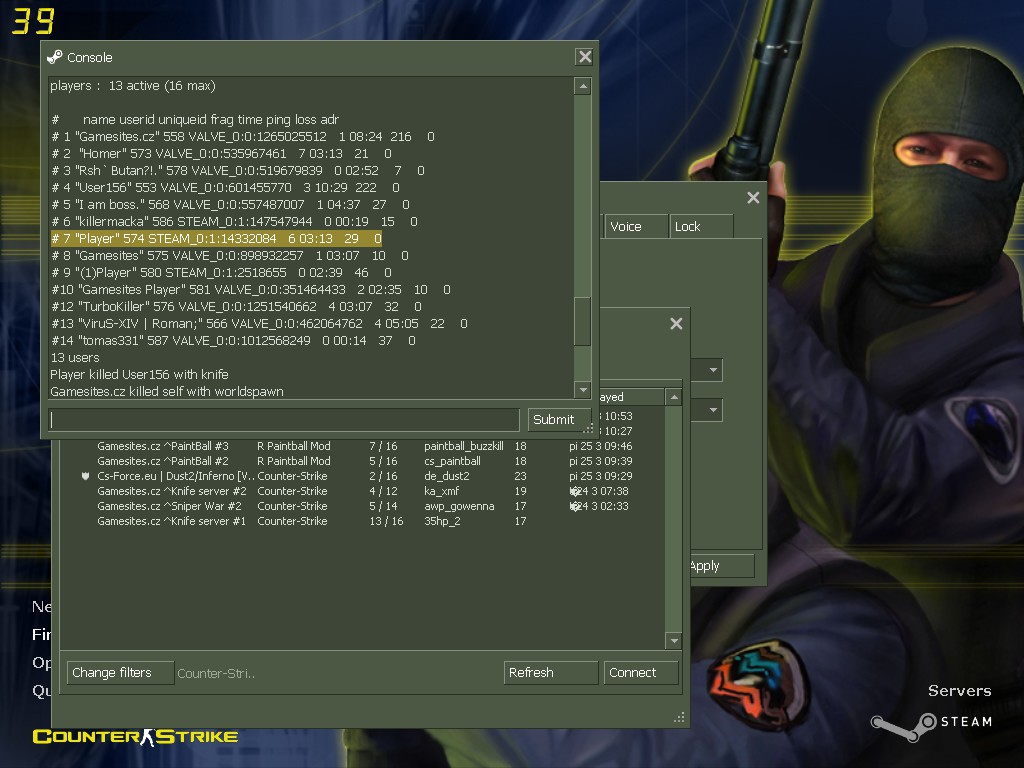
Task: Click the console column header line starting with 'name userid'
Action: [195, 120]
